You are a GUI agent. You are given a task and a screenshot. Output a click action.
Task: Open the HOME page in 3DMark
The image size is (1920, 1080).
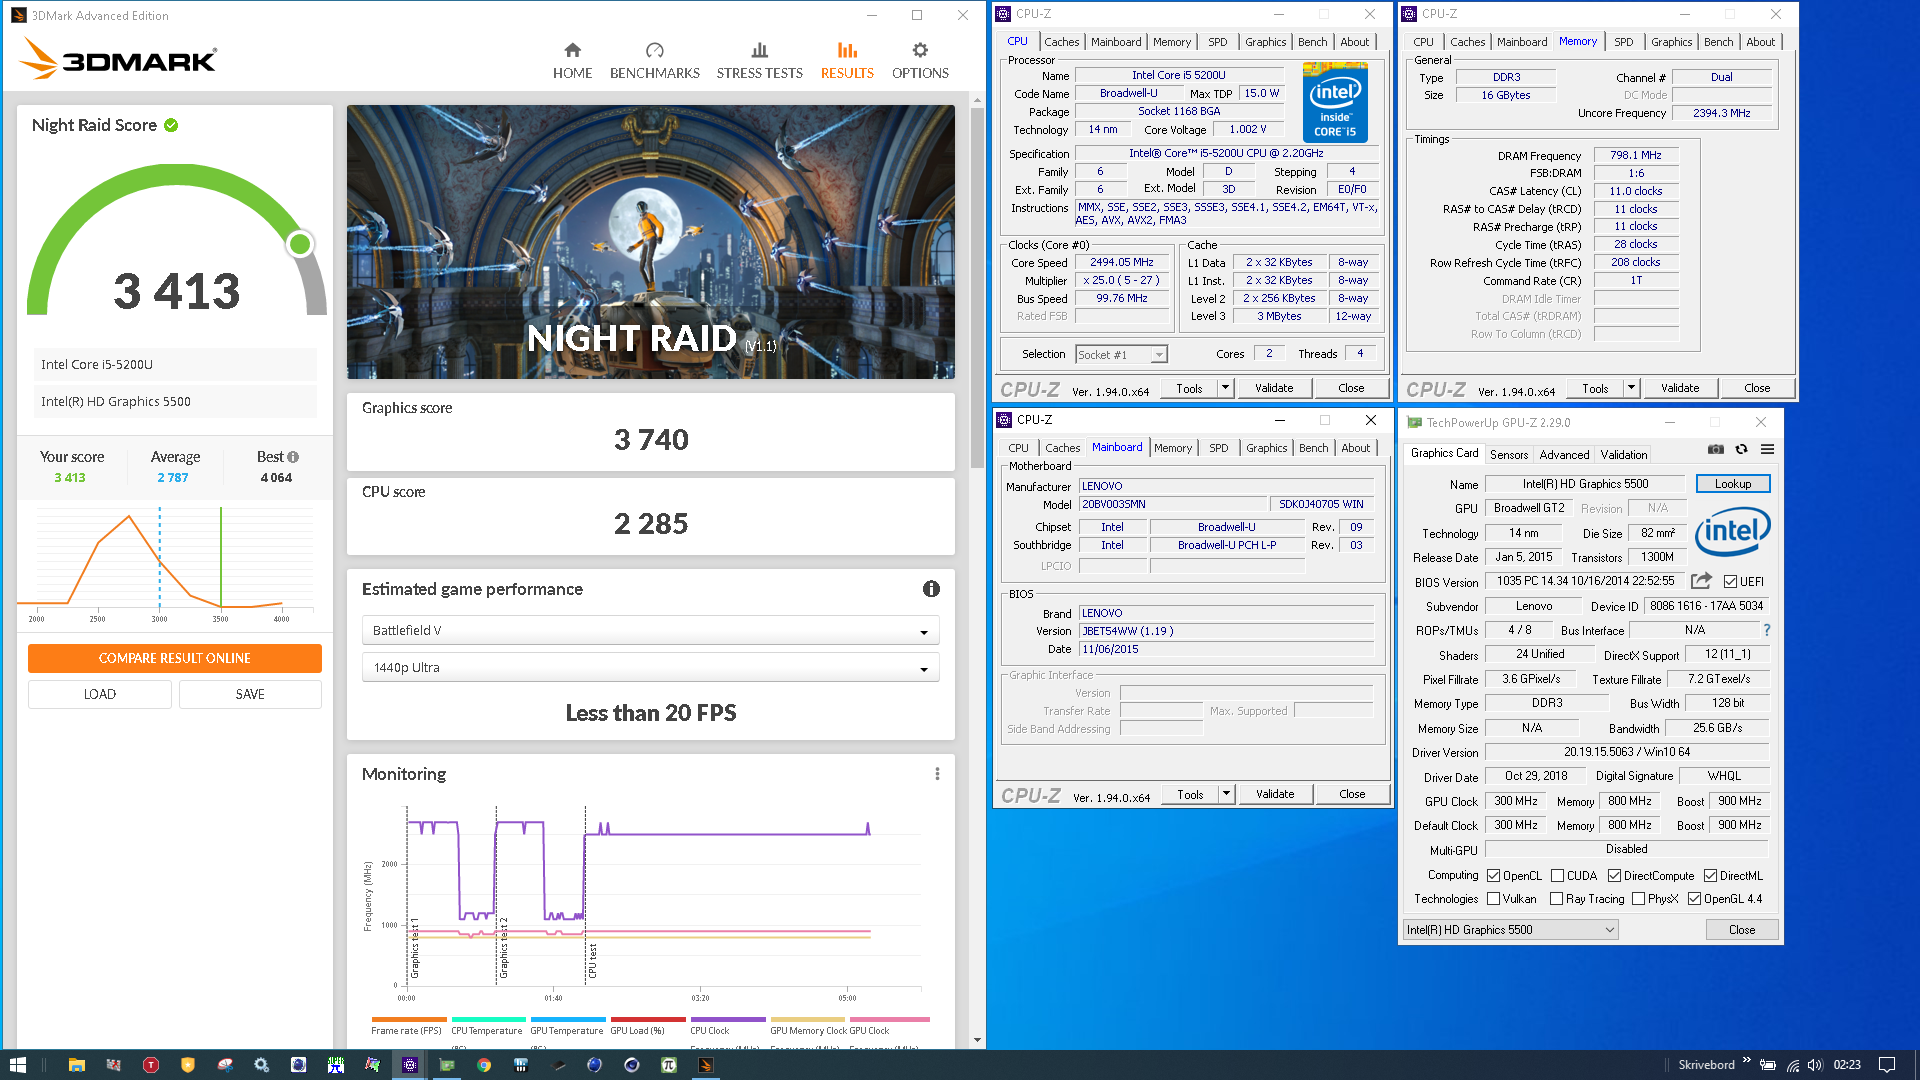pyautogui.click(x=572, y=61)
